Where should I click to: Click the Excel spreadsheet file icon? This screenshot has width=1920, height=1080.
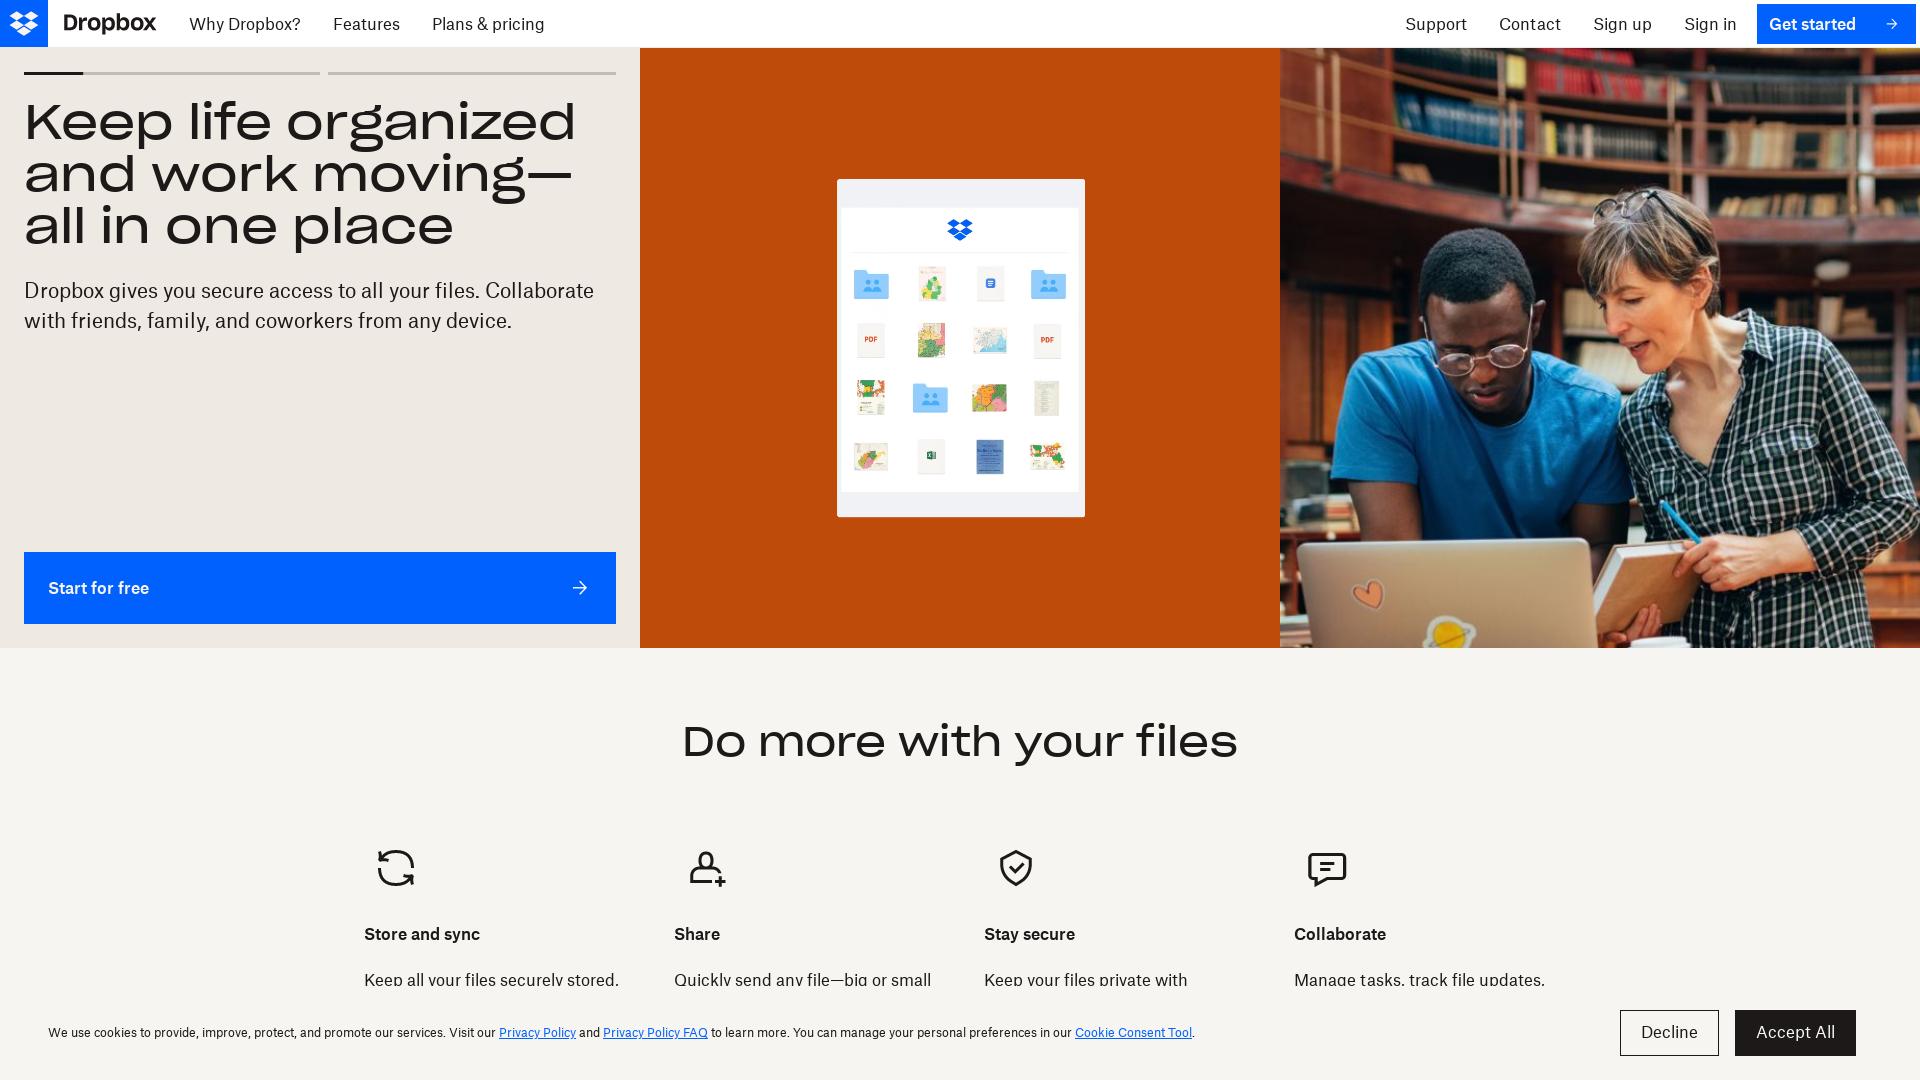point(931,456)
